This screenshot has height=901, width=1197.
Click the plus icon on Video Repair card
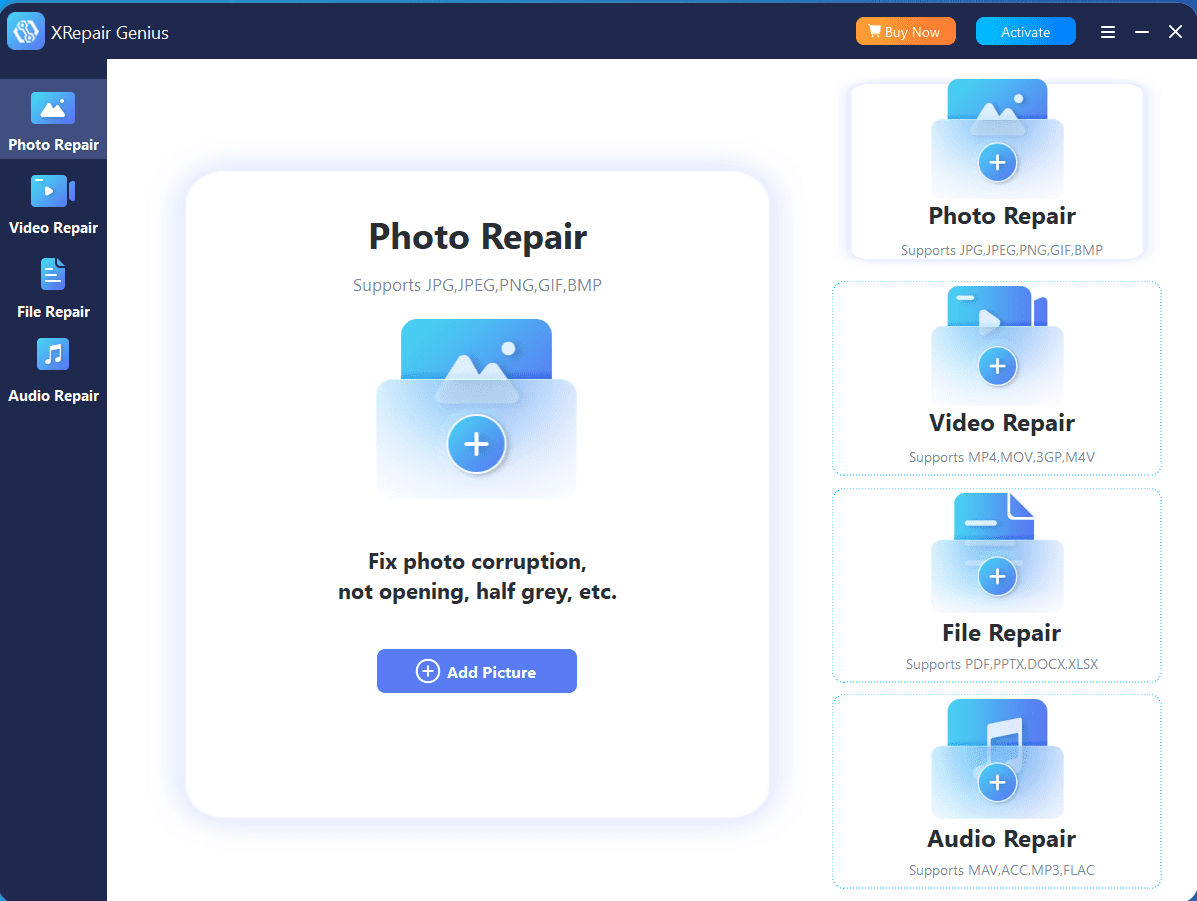997,366
